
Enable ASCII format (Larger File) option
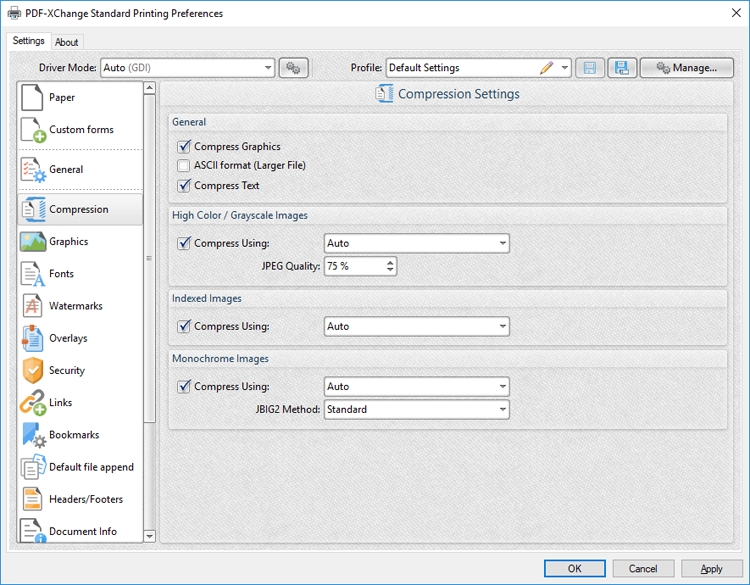point(184,166)
